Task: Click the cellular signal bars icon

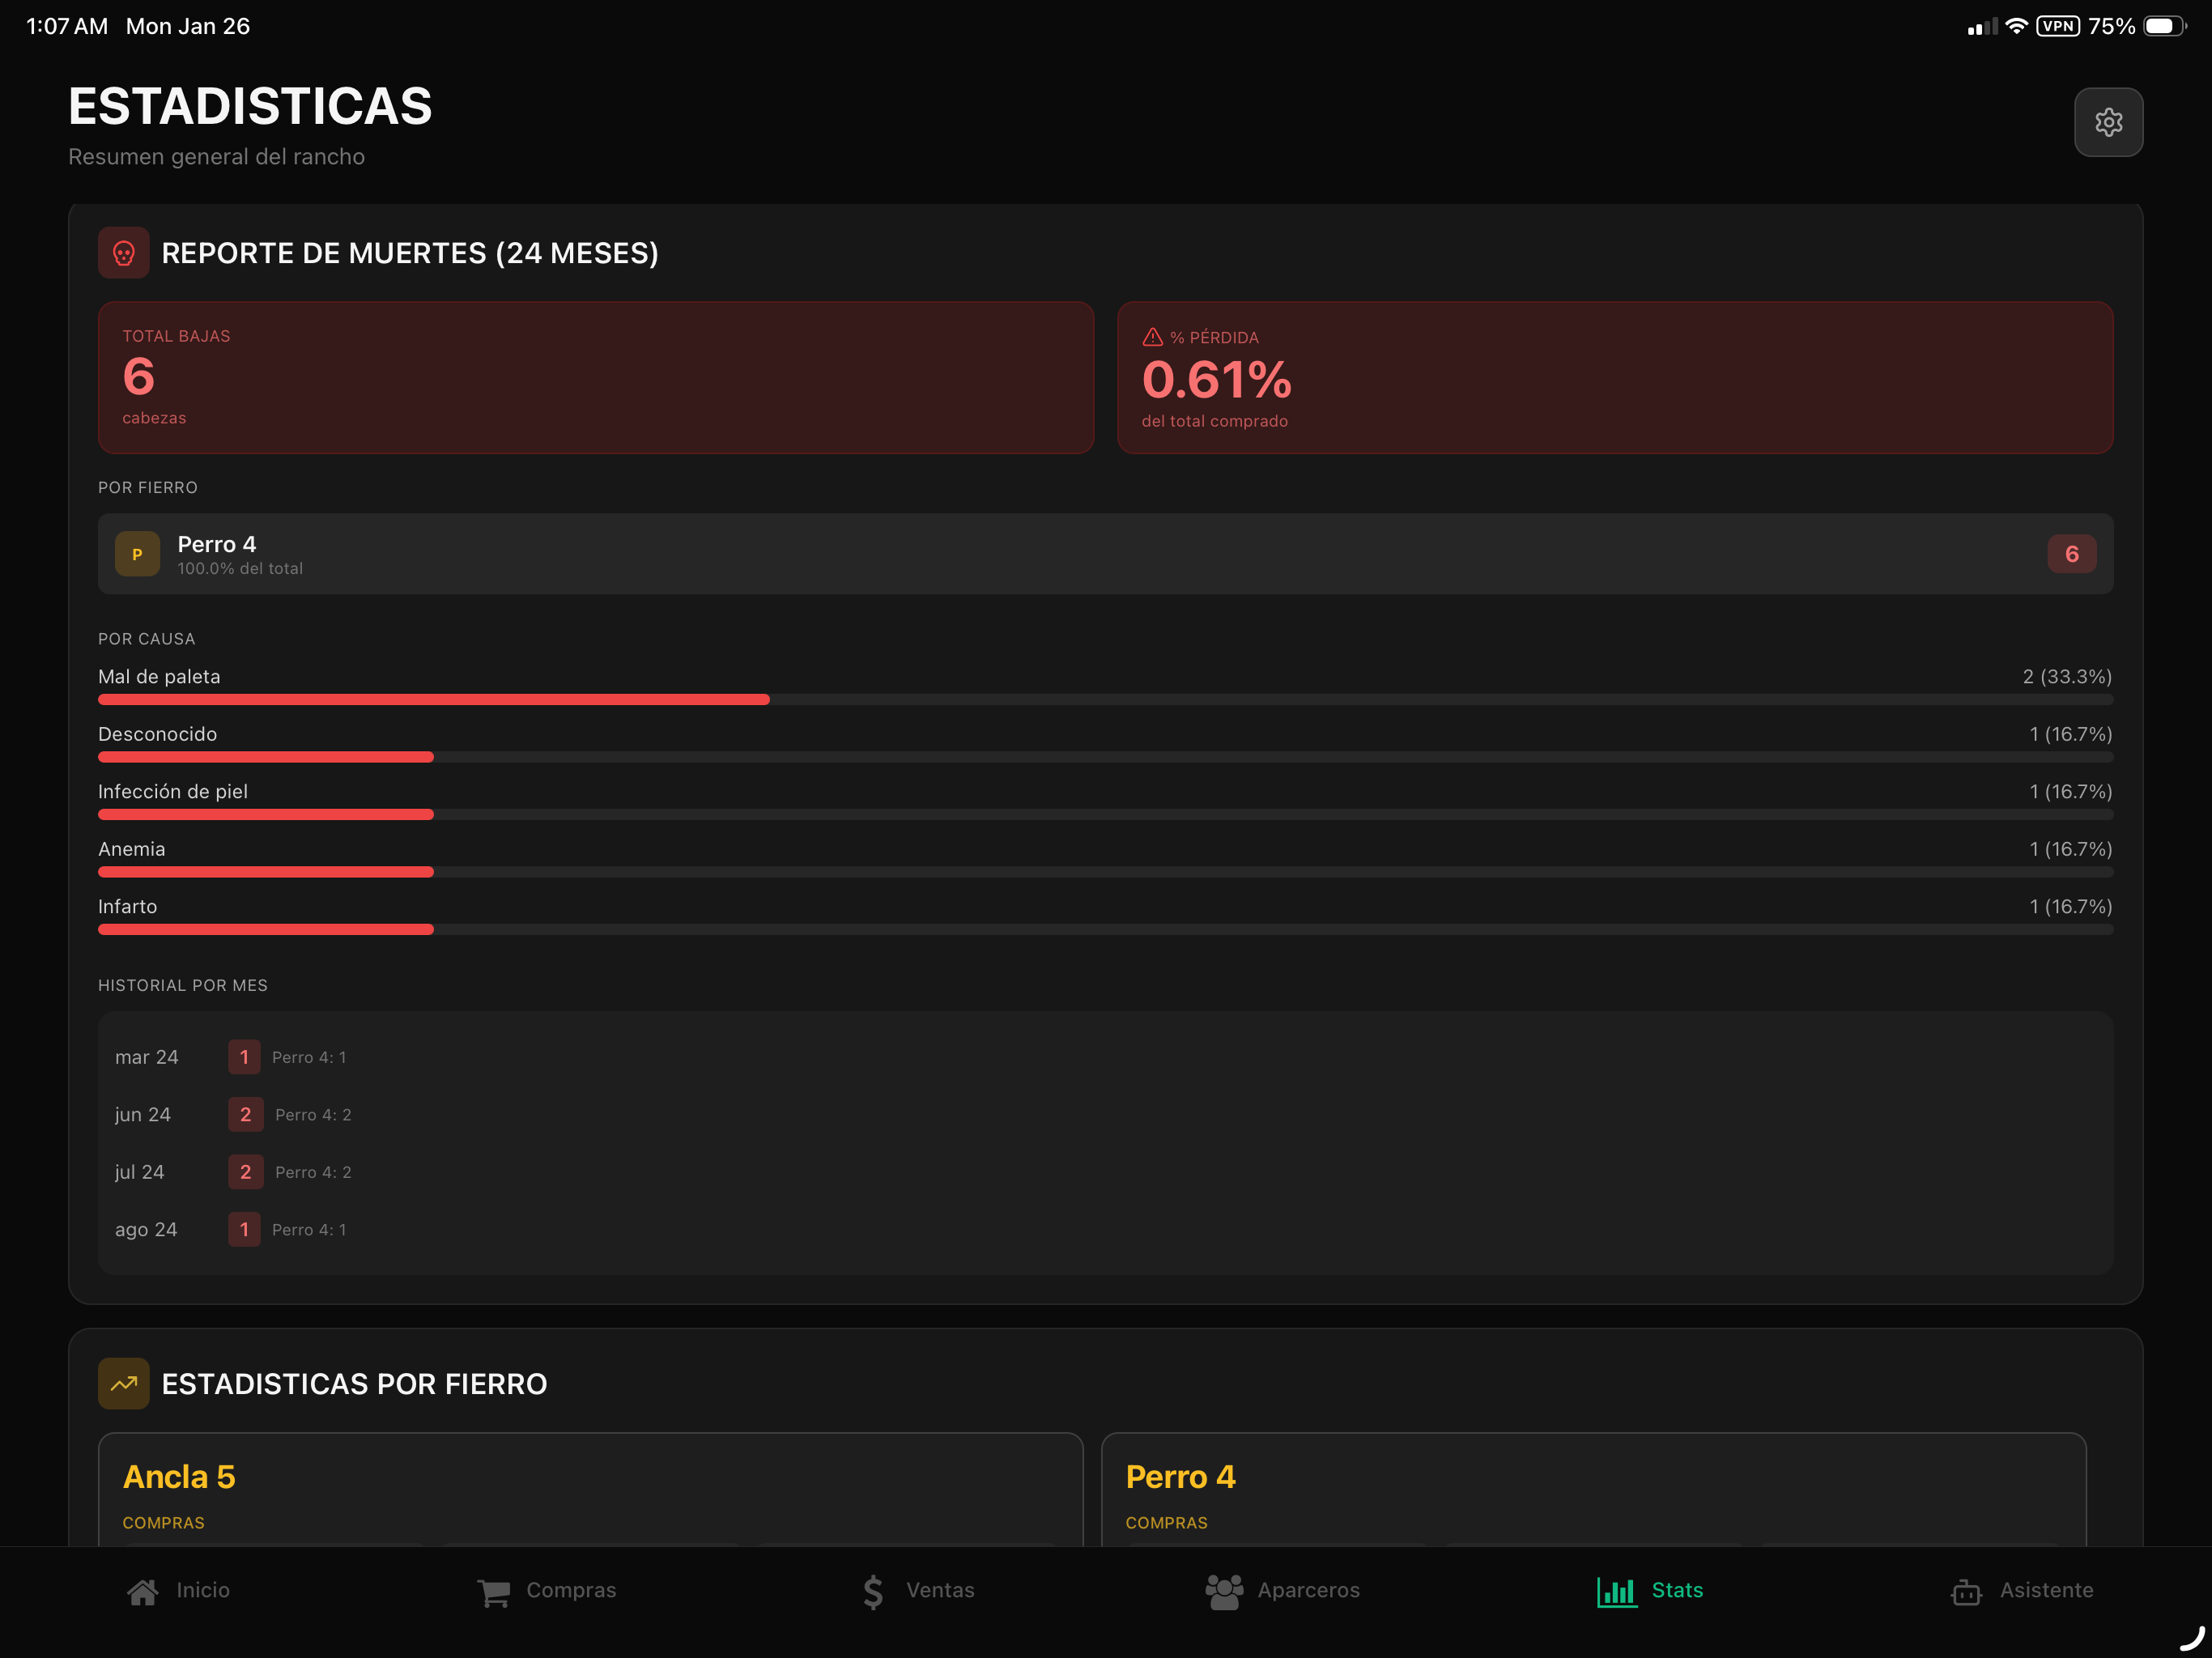Action: click(1982, 27)
